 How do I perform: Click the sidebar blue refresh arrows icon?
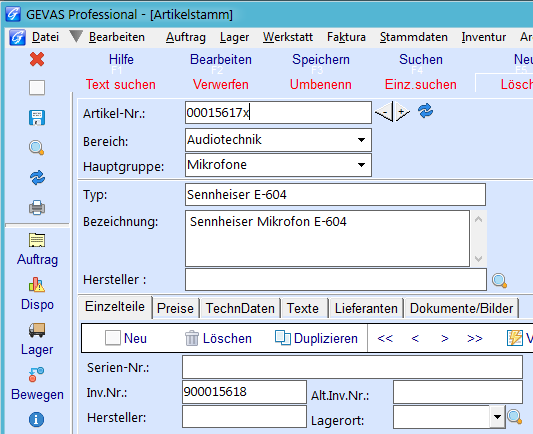(37, 177)
